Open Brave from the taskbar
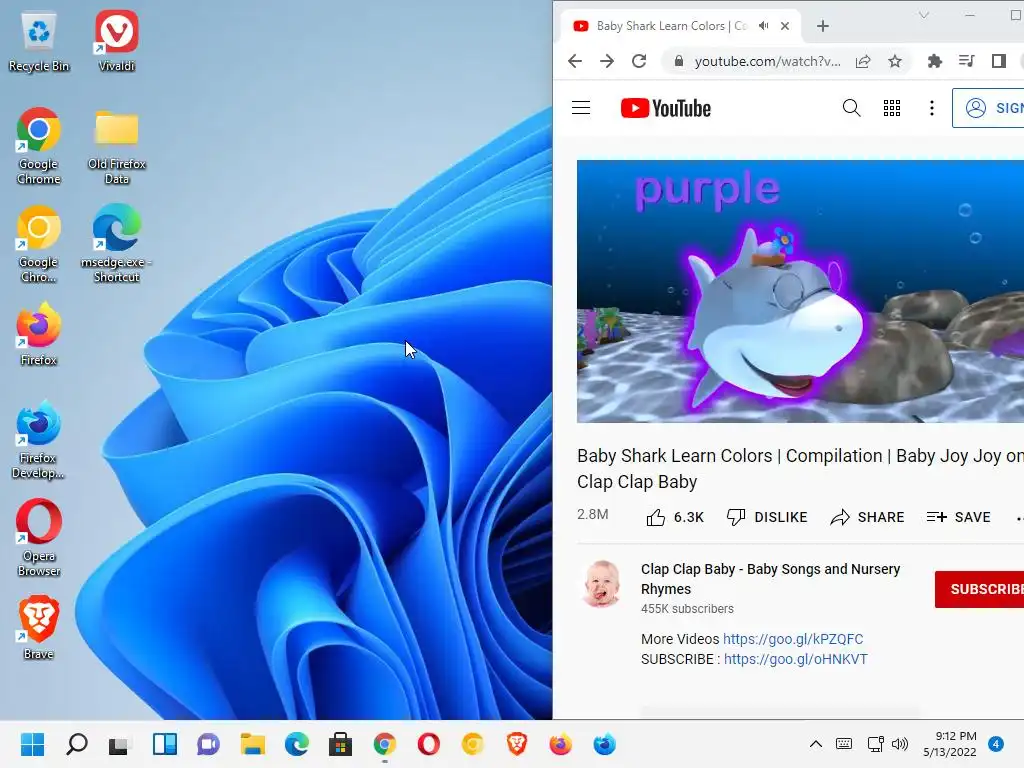 point(517,744)
